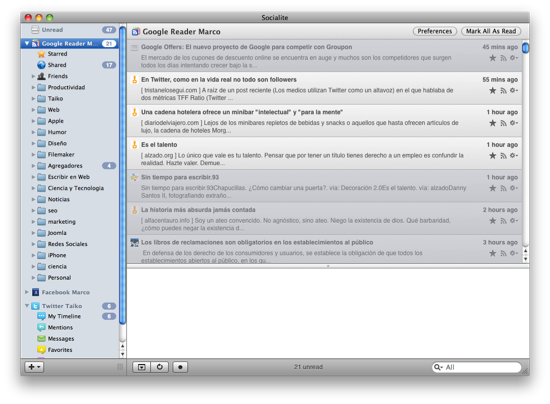This screenshot has width=550, height=404.
Task: Open Twitter Messages
Action: tap(61, 339)
